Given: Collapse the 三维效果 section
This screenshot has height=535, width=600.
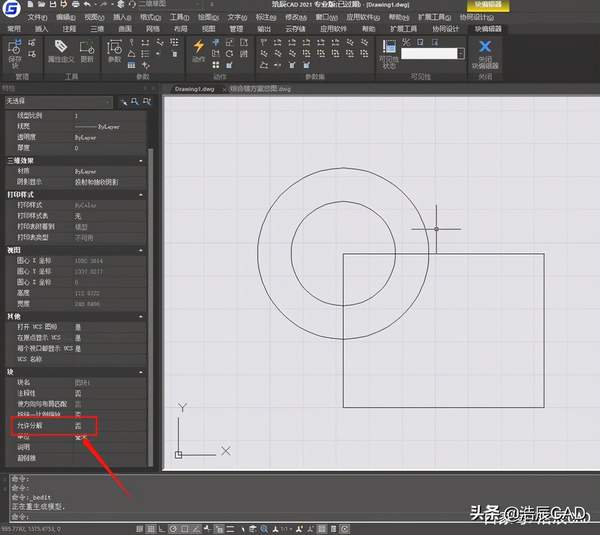Looking at the screenshot, I should pyautogui.click(x=141, y=161).
